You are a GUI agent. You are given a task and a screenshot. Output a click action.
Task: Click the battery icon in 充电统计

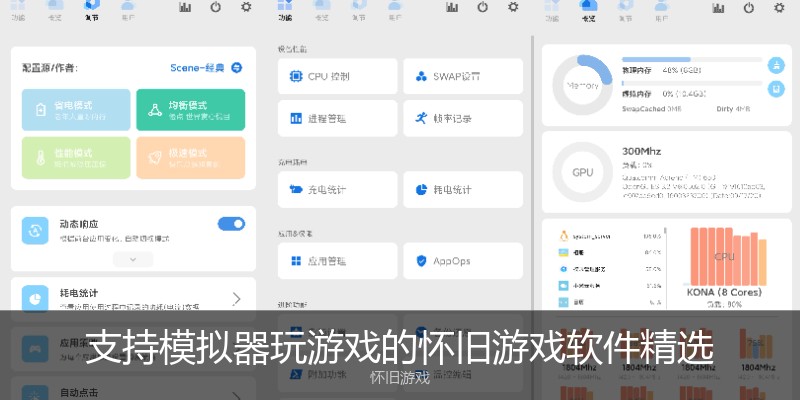tap(296, 190)
